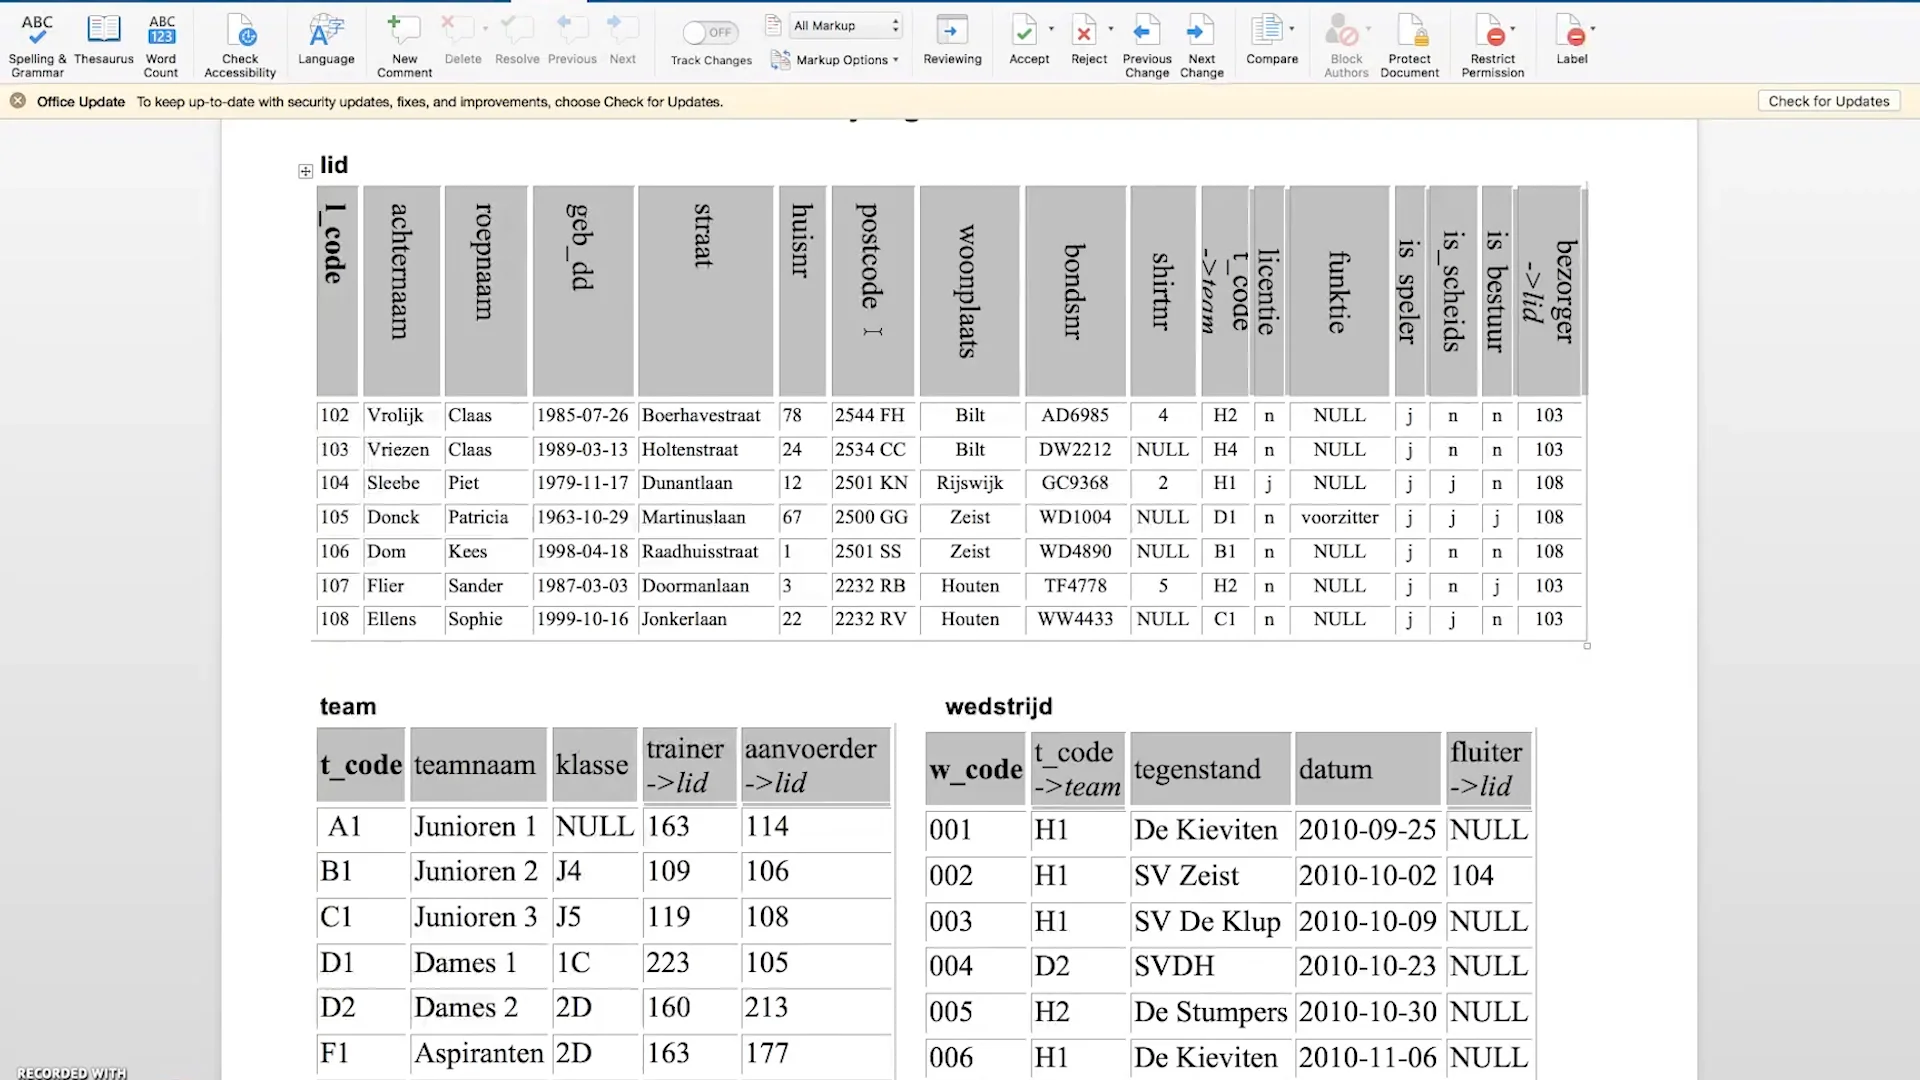Screen dimensions: 1920x1080
Task: Open Accept dropdown arrow options
Action: tap(1050, 27)
